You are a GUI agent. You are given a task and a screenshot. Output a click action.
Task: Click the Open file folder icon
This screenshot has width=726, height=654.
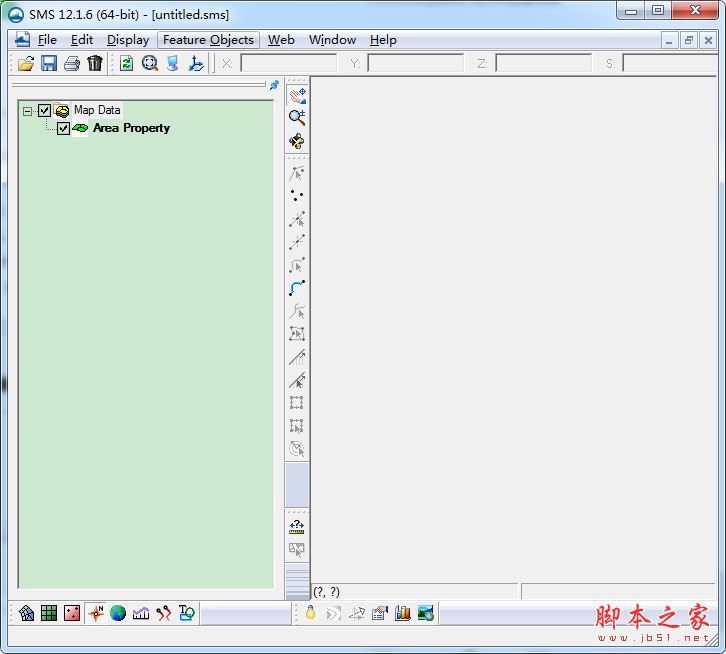(26, 63)
